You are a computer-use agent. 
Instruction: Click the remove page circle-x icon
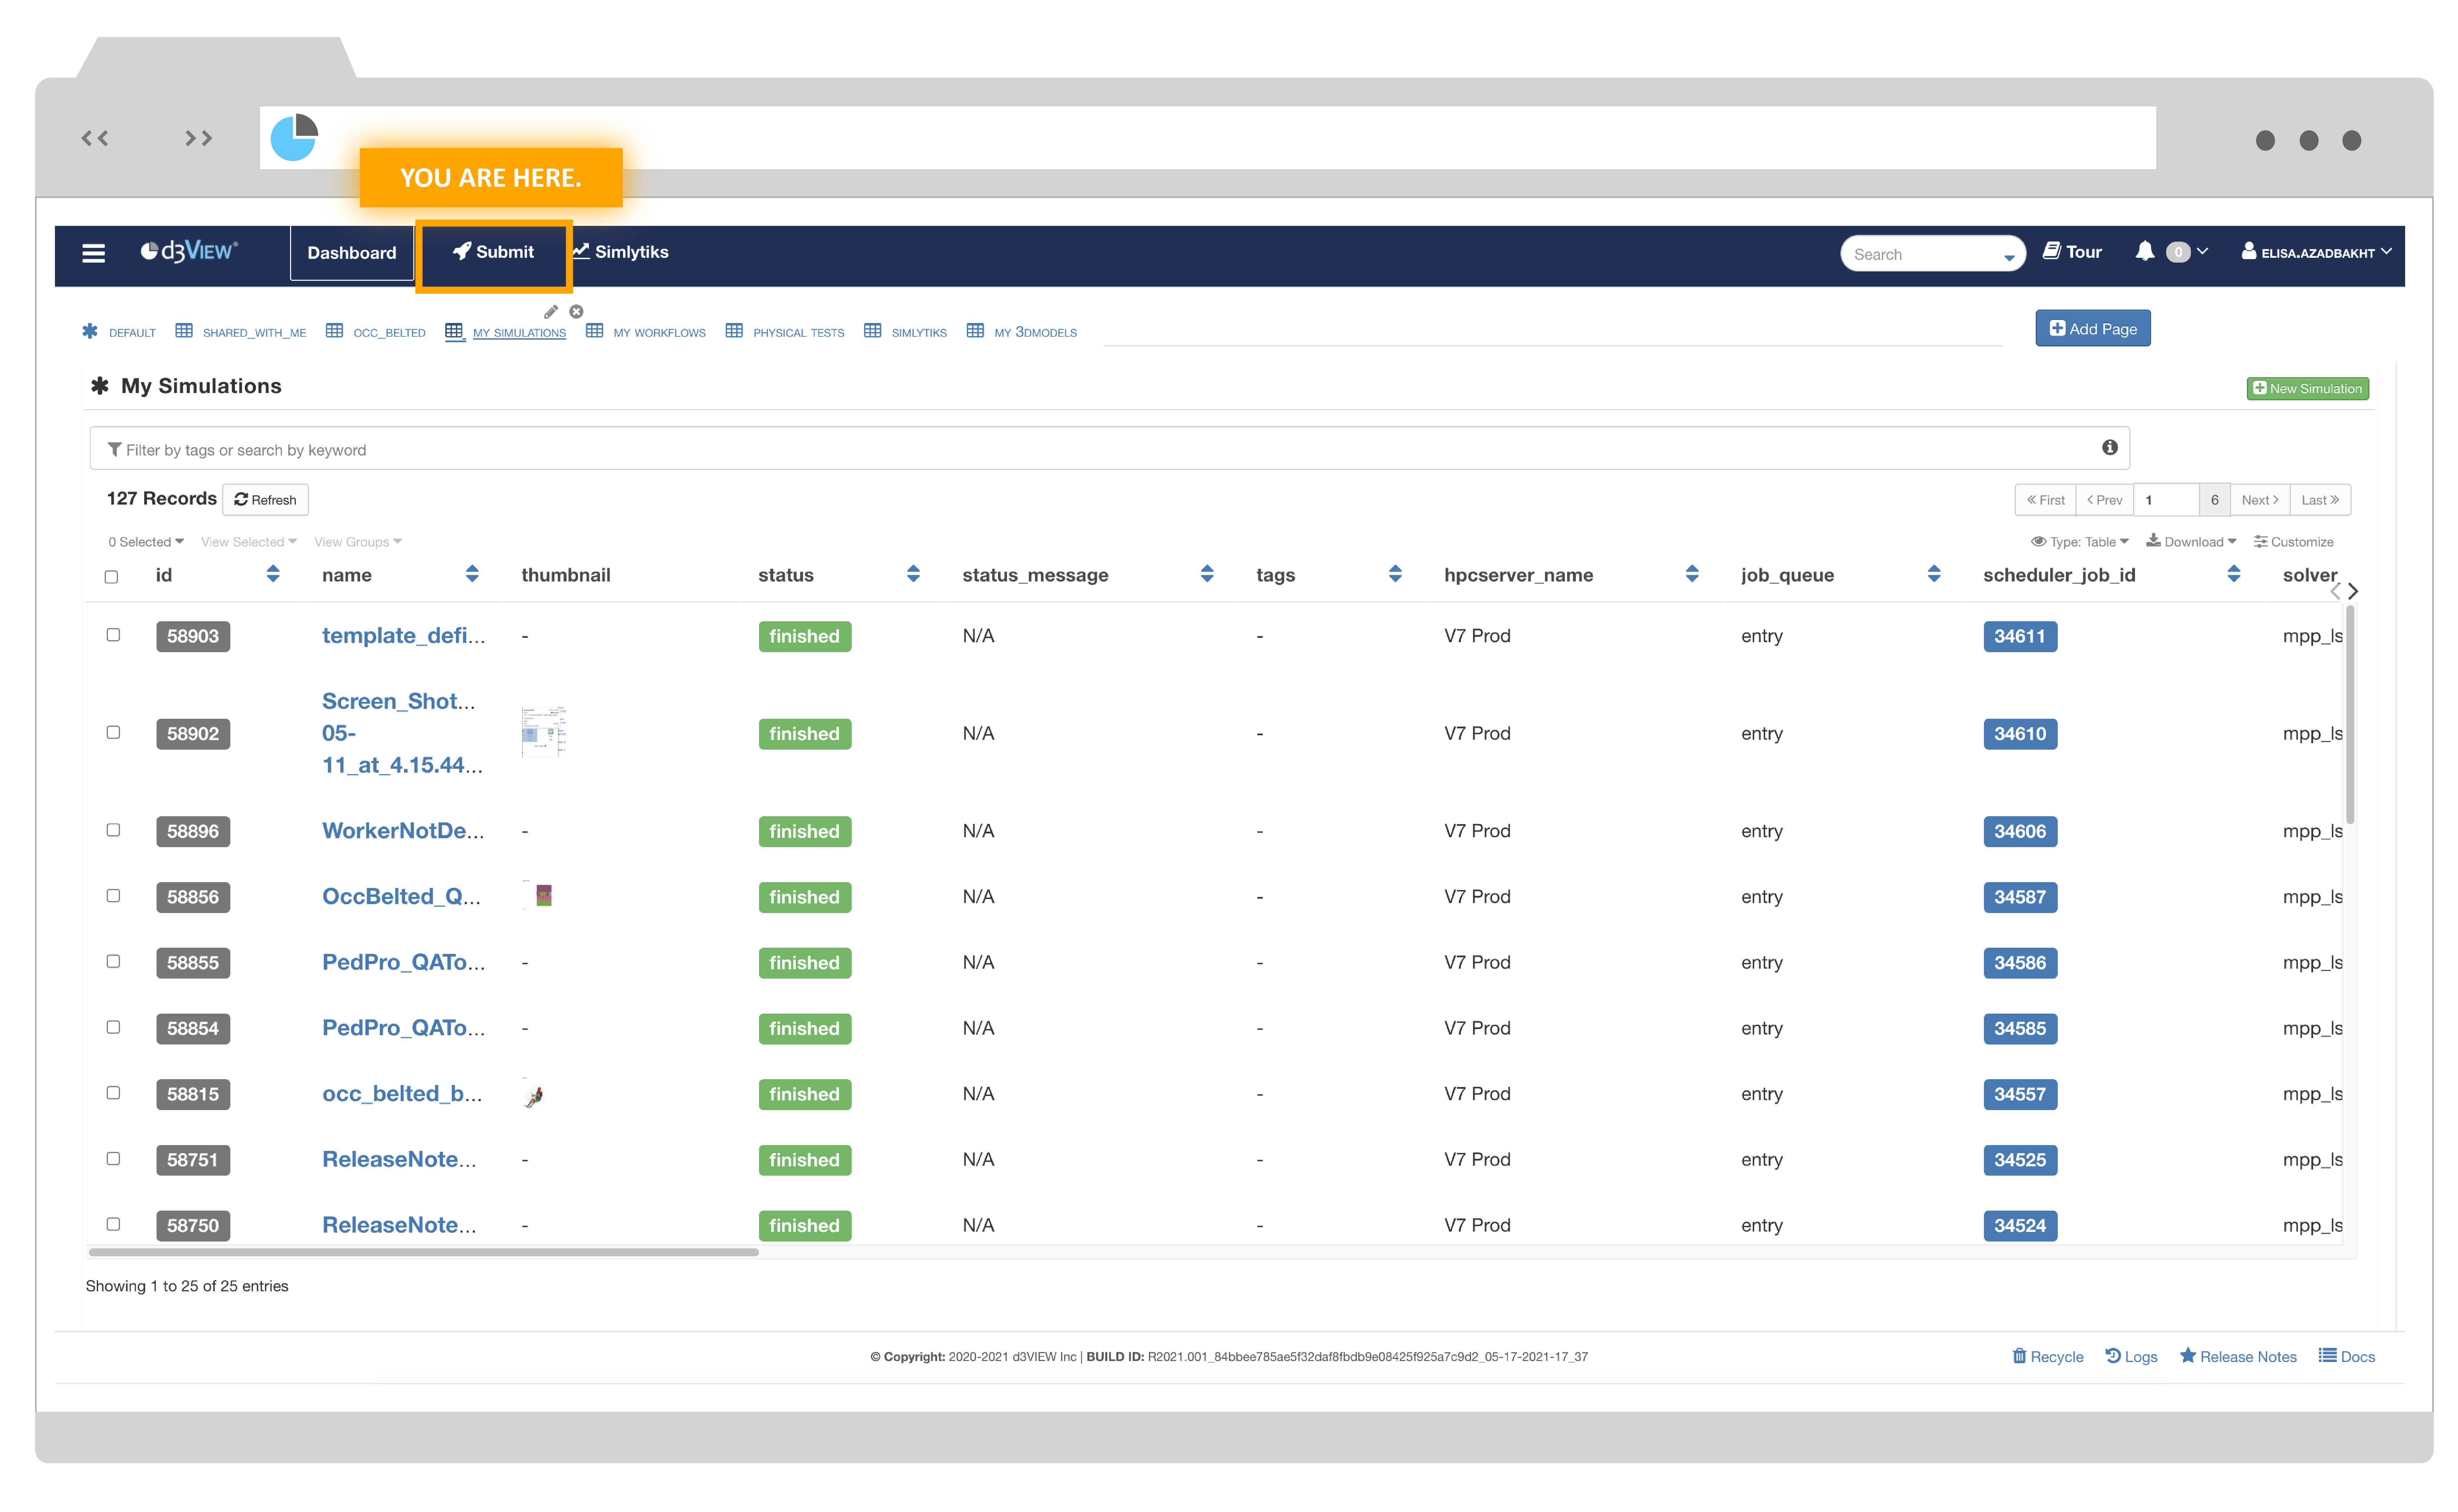[x=576, y=312]
